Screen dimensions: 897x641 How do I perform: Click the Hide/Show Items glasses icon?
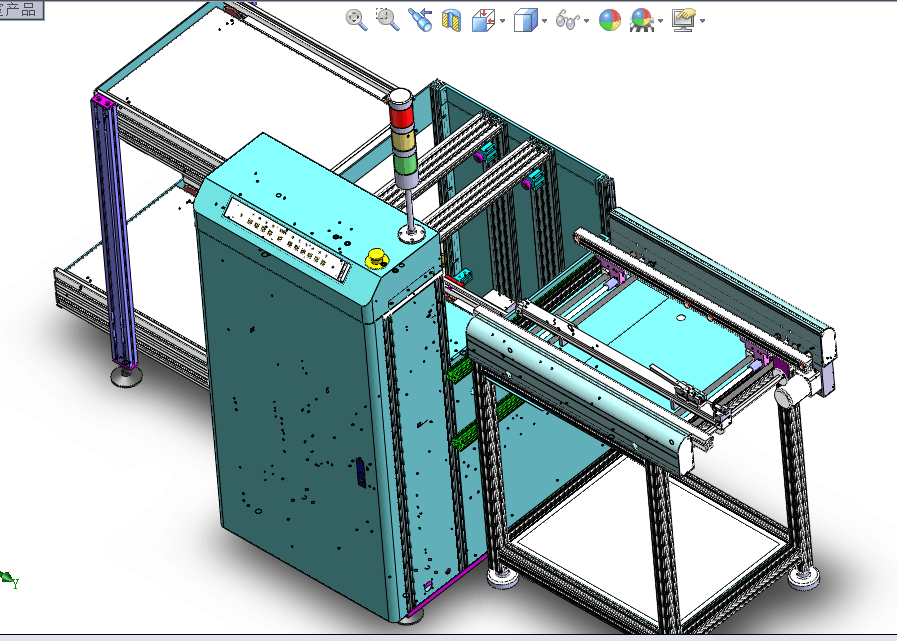click(567, 19)
